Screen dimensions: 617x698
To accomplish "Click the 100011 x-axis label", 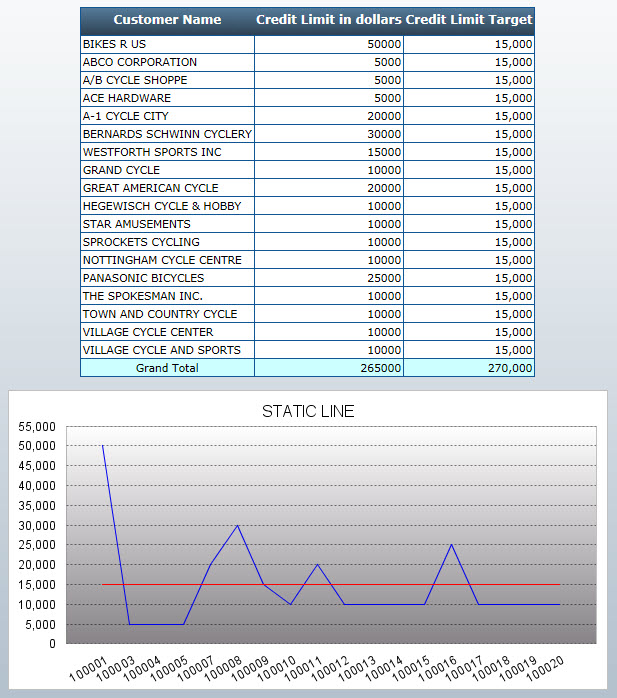I will [x=304, y=669].
